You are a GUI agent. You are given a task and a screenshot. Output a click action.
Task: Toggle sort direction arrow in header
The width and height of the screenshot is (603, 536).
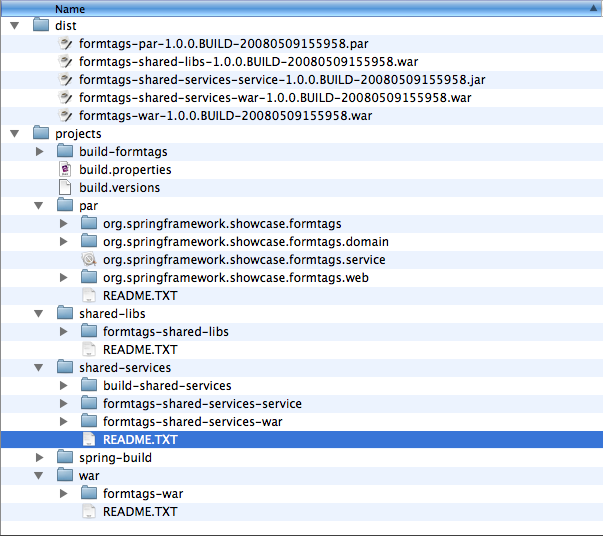[x=593, y=8]
